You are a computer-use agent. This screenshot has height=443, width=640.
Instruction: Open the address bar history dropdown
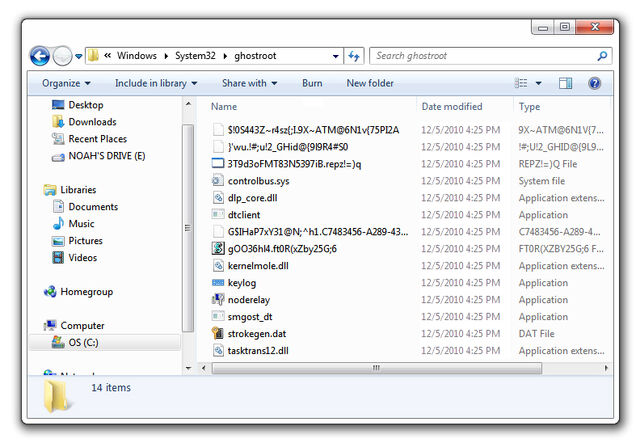[x=336, y=56]
